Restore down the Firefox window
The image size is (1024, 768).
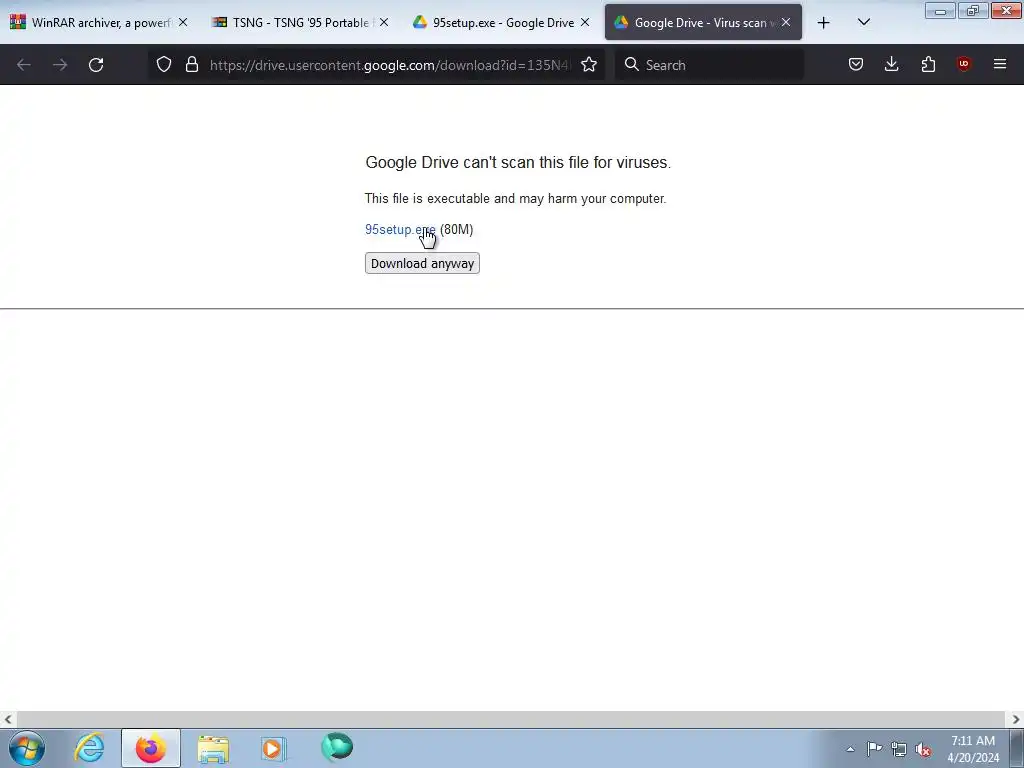[973, 11]
